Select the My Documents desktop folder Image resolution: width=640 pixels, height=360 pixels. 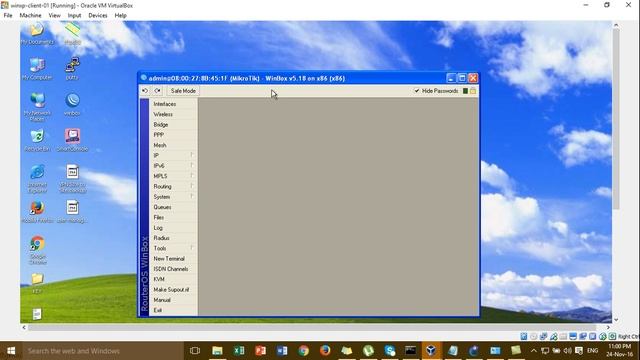(37, 33)
